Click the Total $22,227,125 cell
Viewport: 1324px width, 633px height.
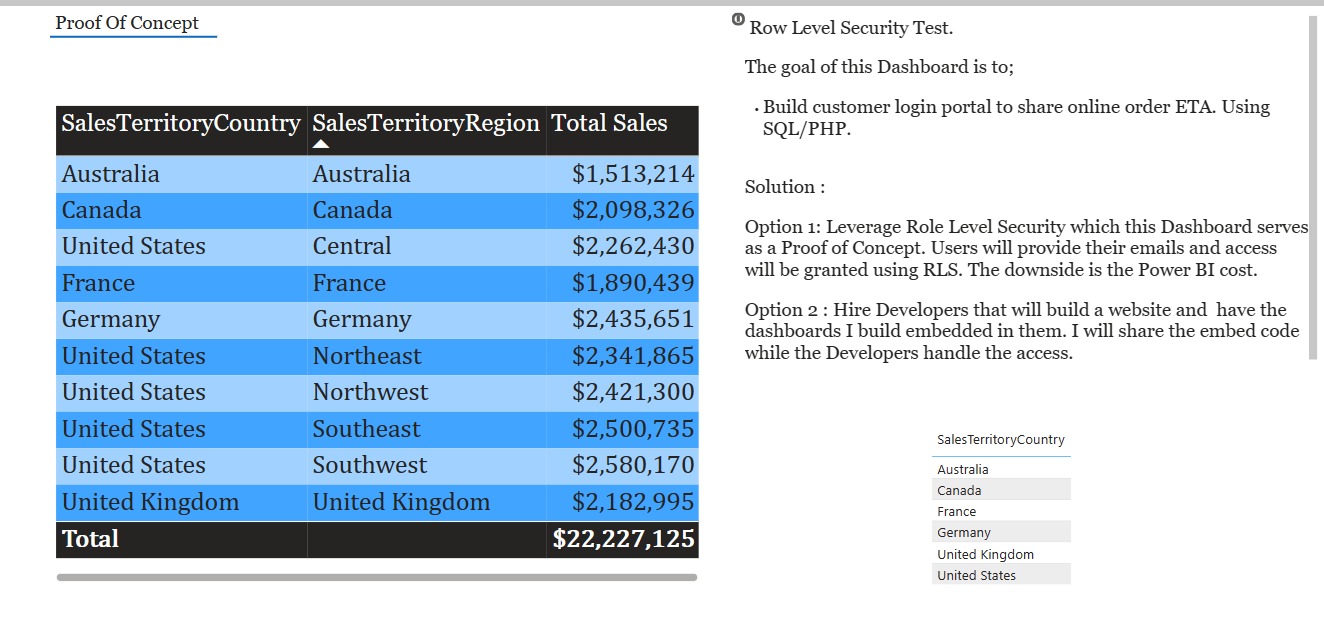pyautogui.click(x=624, y=539)
